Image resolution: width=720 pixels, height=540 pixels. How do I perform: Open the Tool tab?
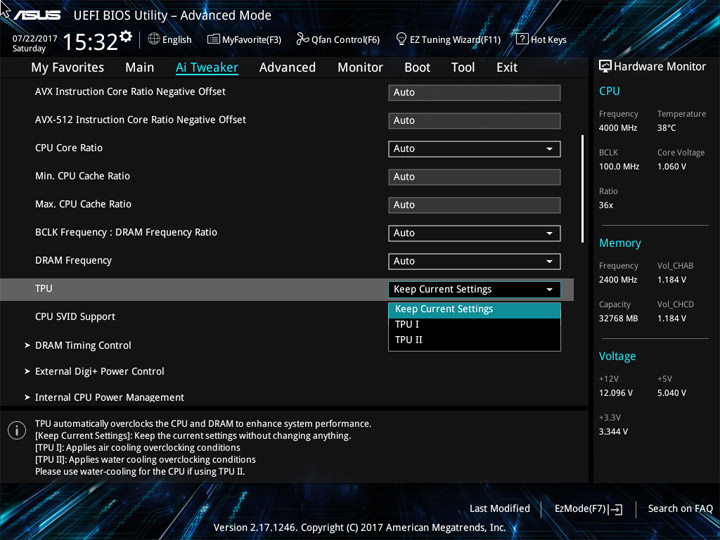point(463,68)
